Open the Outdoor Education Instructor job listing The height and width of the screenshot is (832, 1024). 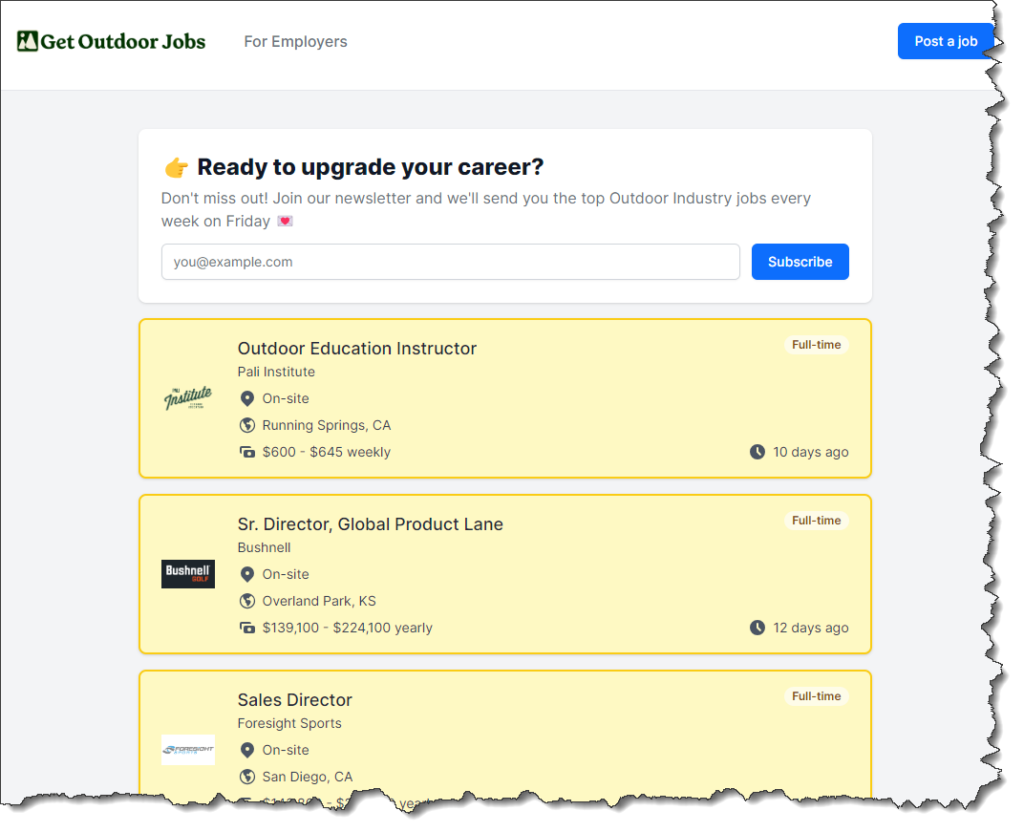[x=357, y=349]
